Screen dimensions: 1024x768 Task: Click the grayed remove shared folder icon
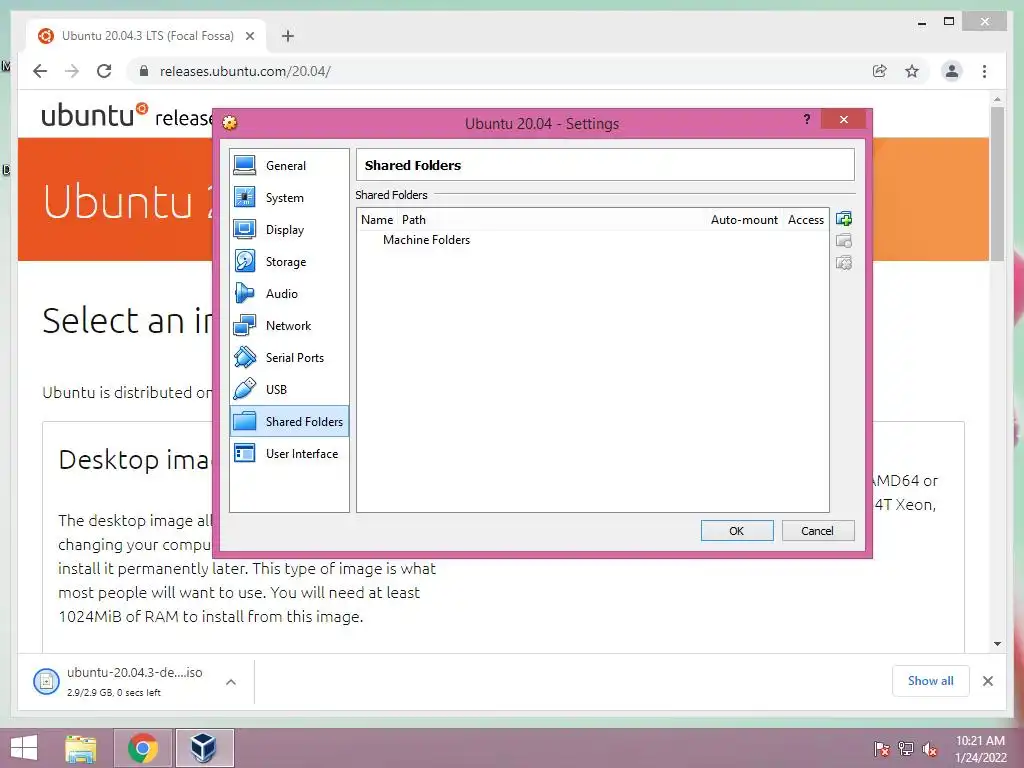(x=844, y=263)
